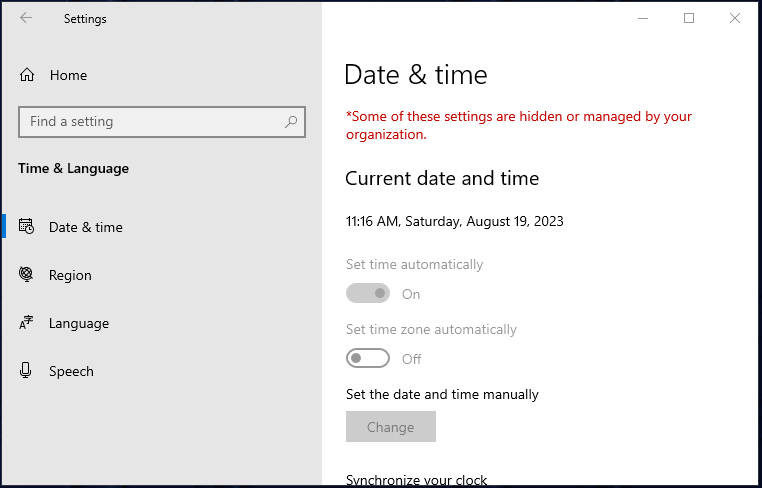Click the search magnifier icon
This screenshot has width=762, height=488.
point(291,122)
